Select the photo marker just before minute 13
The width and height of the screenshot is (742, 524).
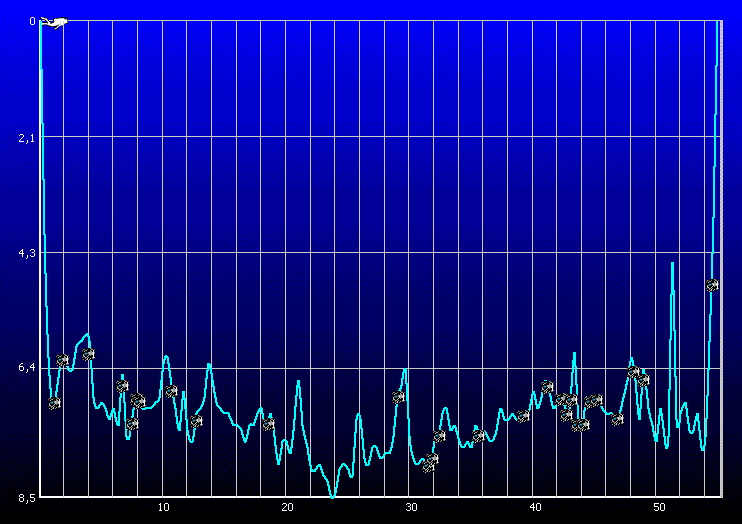pos(196,421)
